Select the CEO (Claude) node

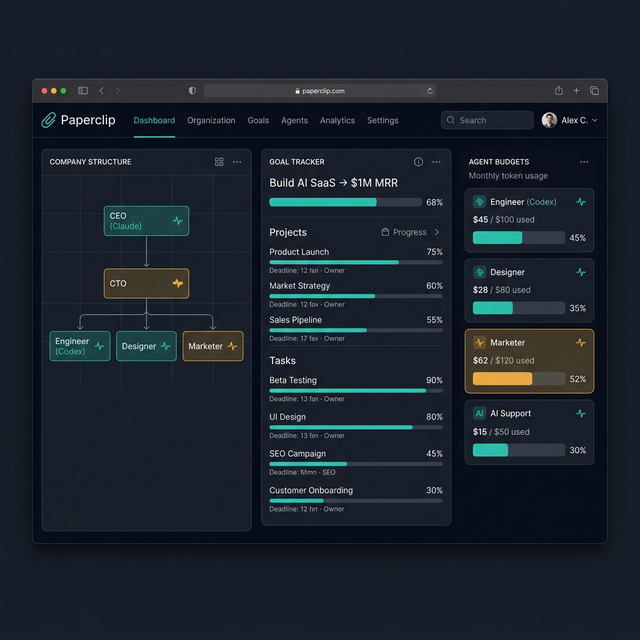pos(147,221)
